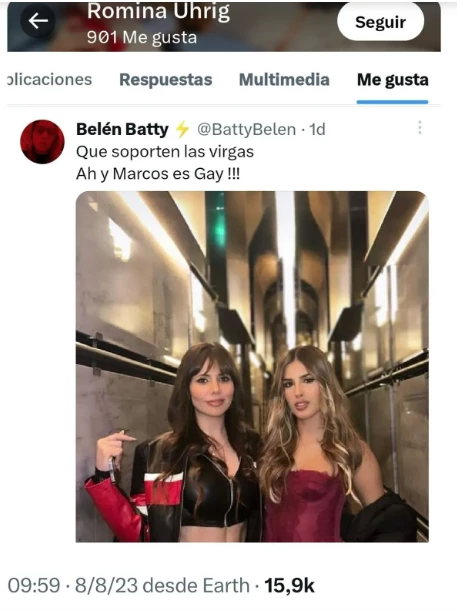Image resolution: width=457 pixels, height=611 pixels.
Task: Select the Me gusta tab
Action: (x=393, y=80)
